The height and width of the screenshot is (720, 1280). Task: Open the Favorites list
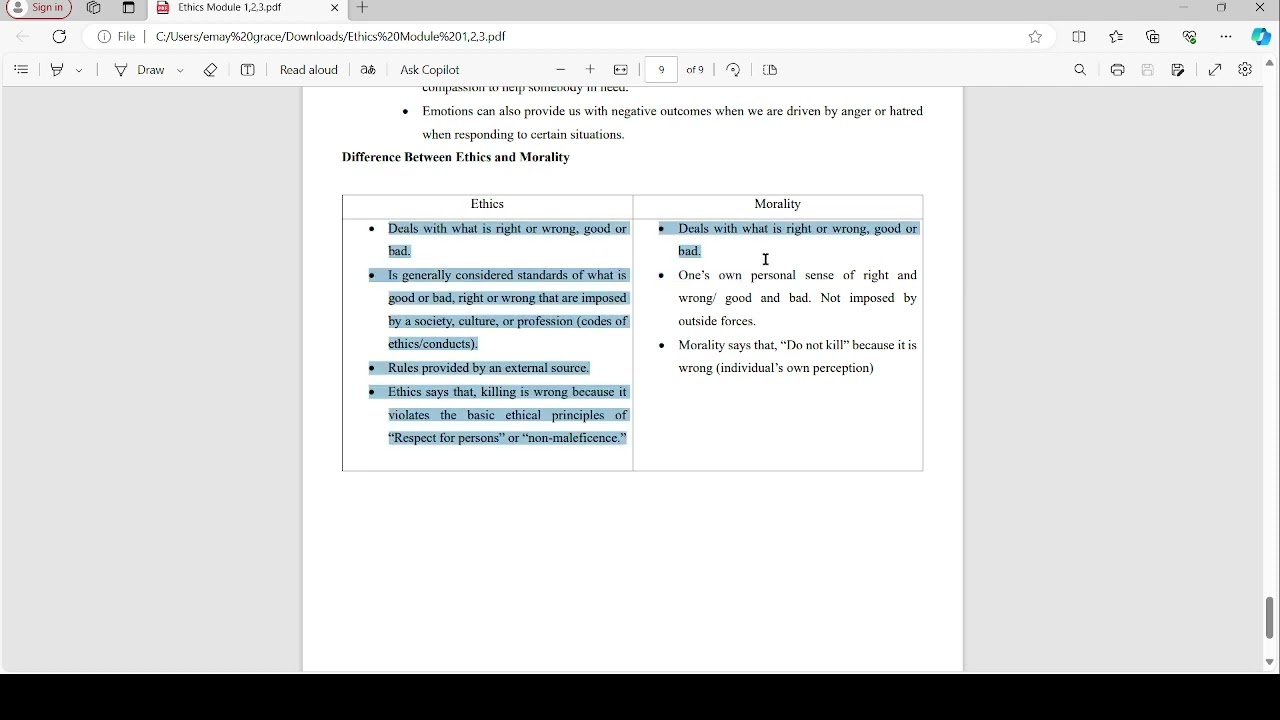click(x=1116, y=37)
